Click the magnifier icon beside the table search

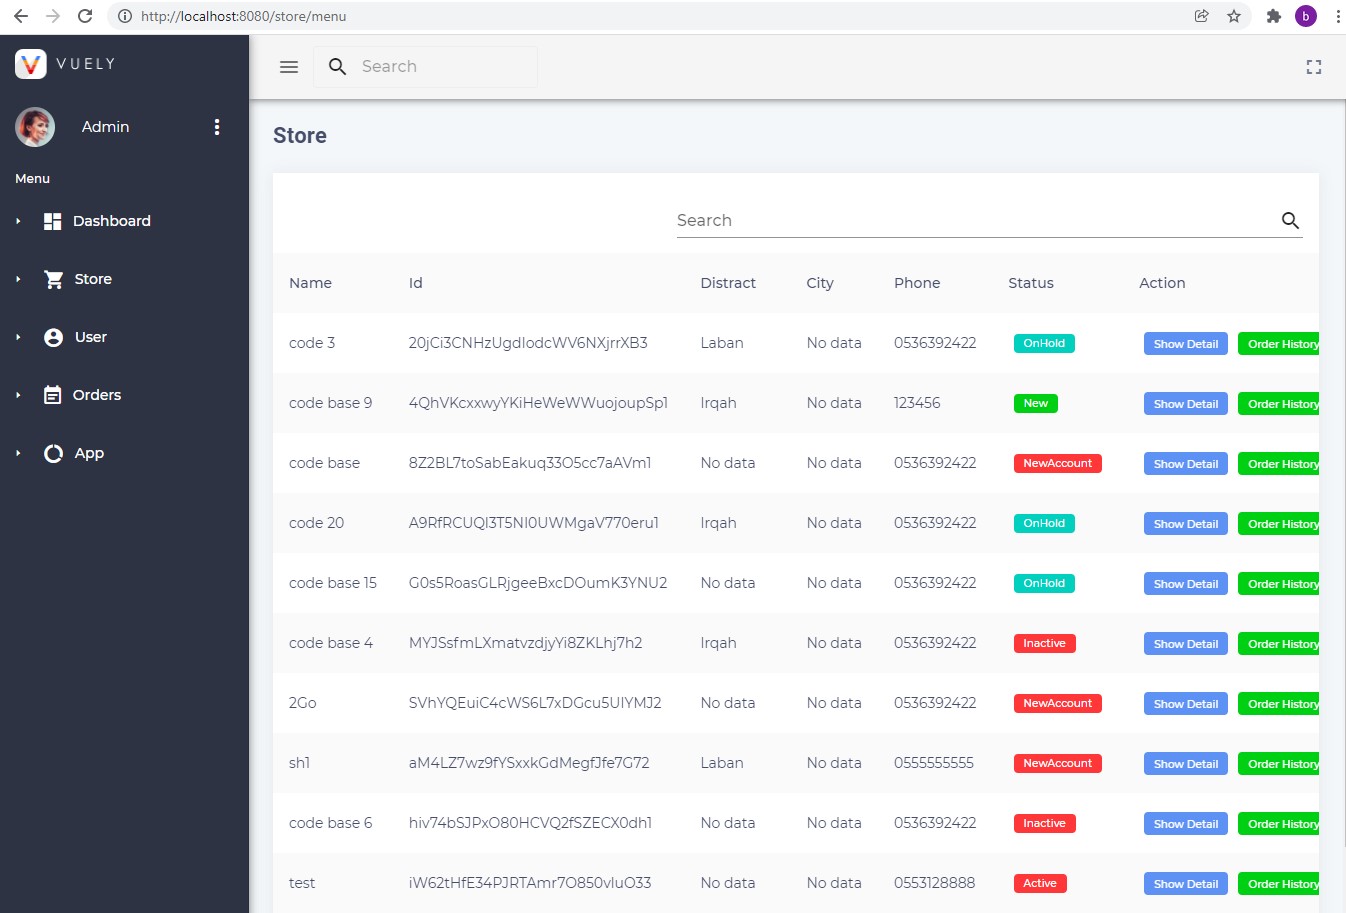(1289, 220)
